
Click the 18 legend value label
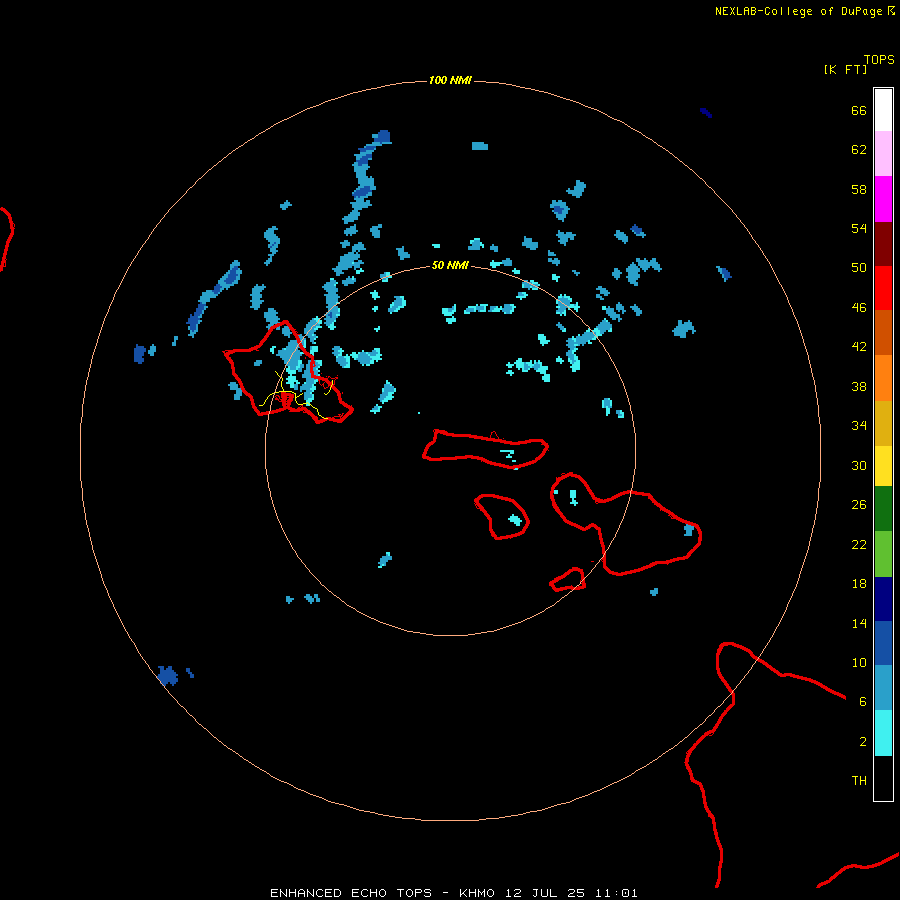[859, 584]
